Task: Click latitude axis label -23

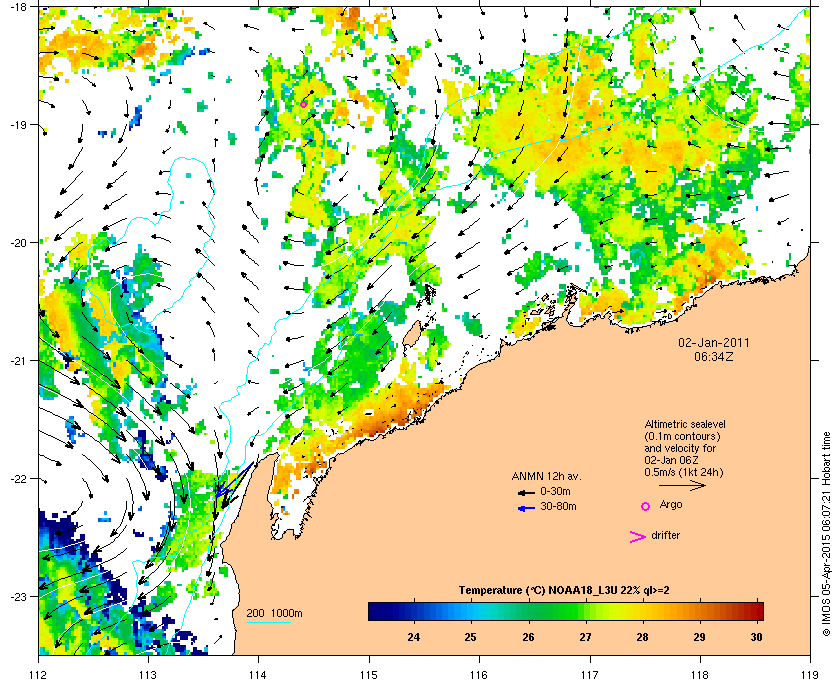Action: coord(19,596)
